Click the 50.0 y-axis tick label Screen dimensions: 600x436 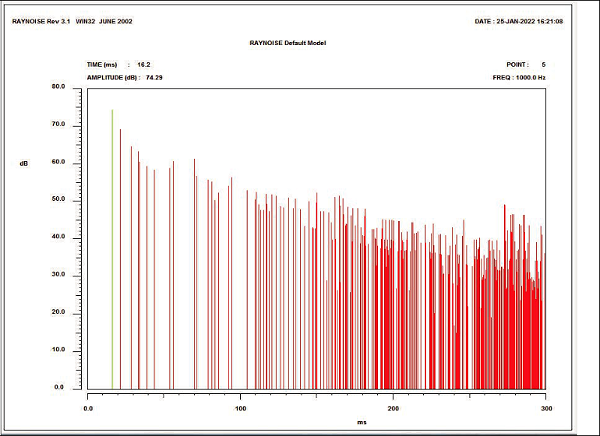[x=58, y=200]
